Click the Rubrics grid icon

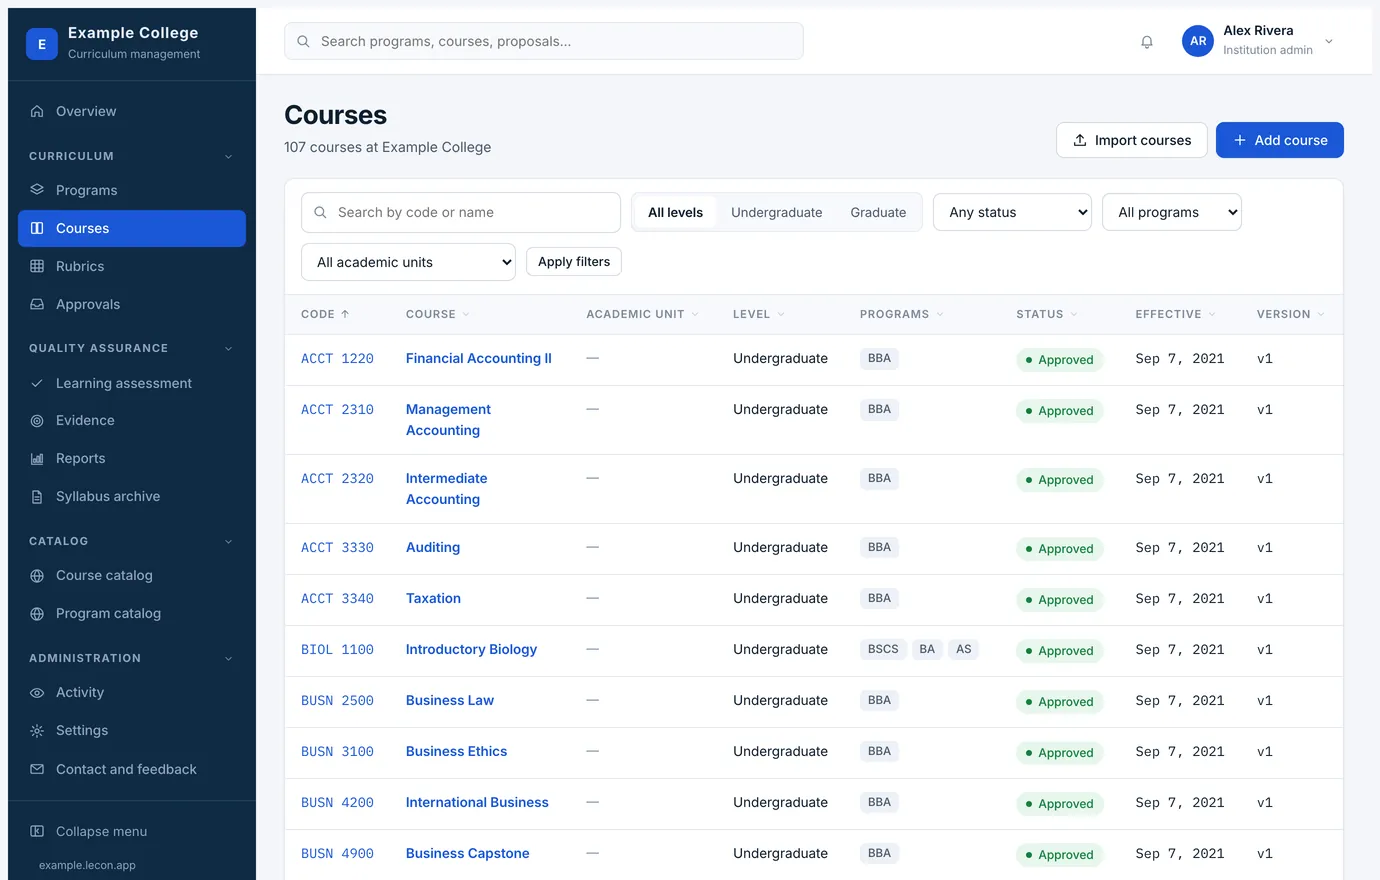[x=37, y=266]
